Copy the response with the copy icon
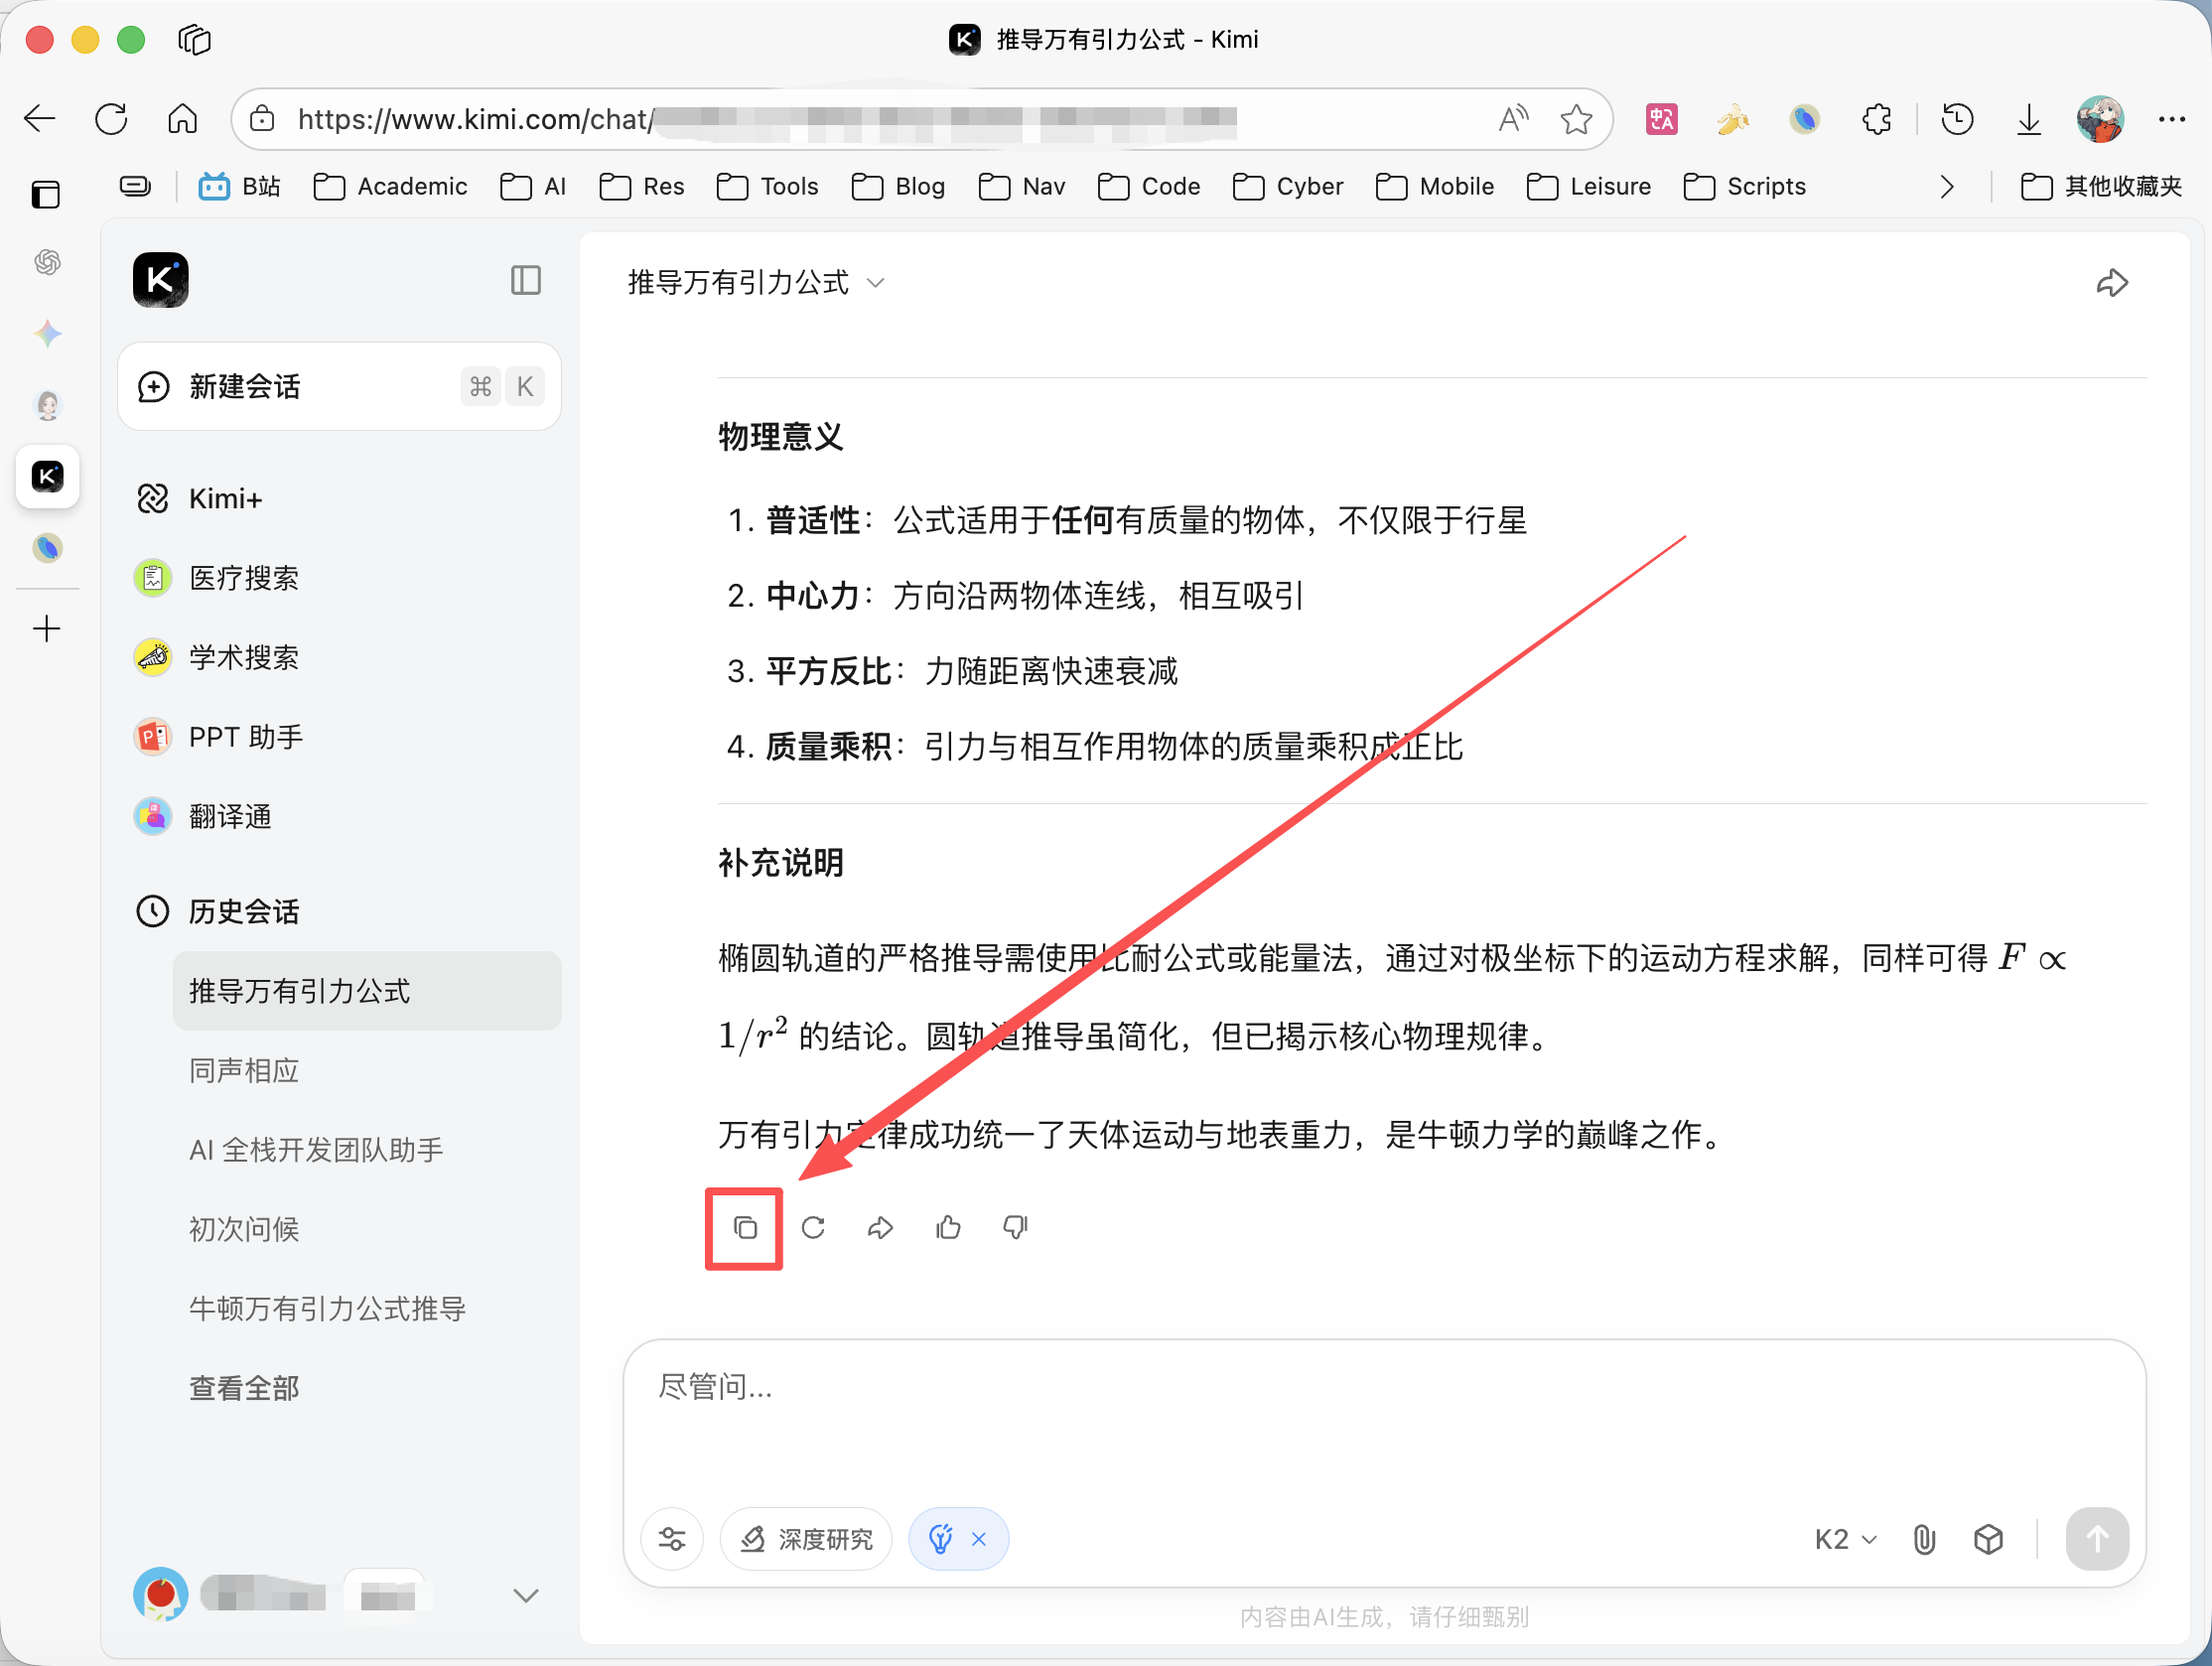 (745, 1227)
